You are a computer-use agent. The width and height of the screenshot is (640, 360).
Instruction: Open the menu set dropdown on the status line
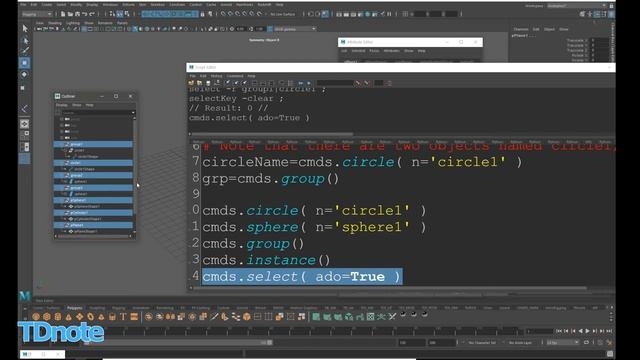[37, 14]
